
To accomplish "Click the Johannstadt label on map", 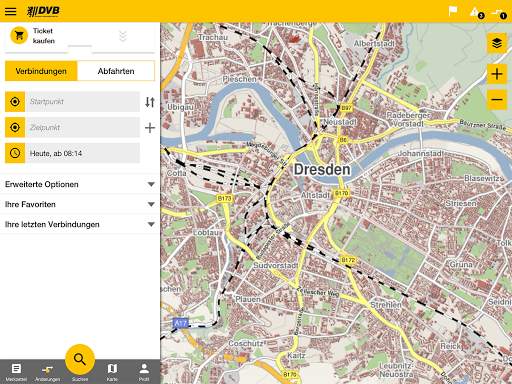I will (x=420, y=153).
